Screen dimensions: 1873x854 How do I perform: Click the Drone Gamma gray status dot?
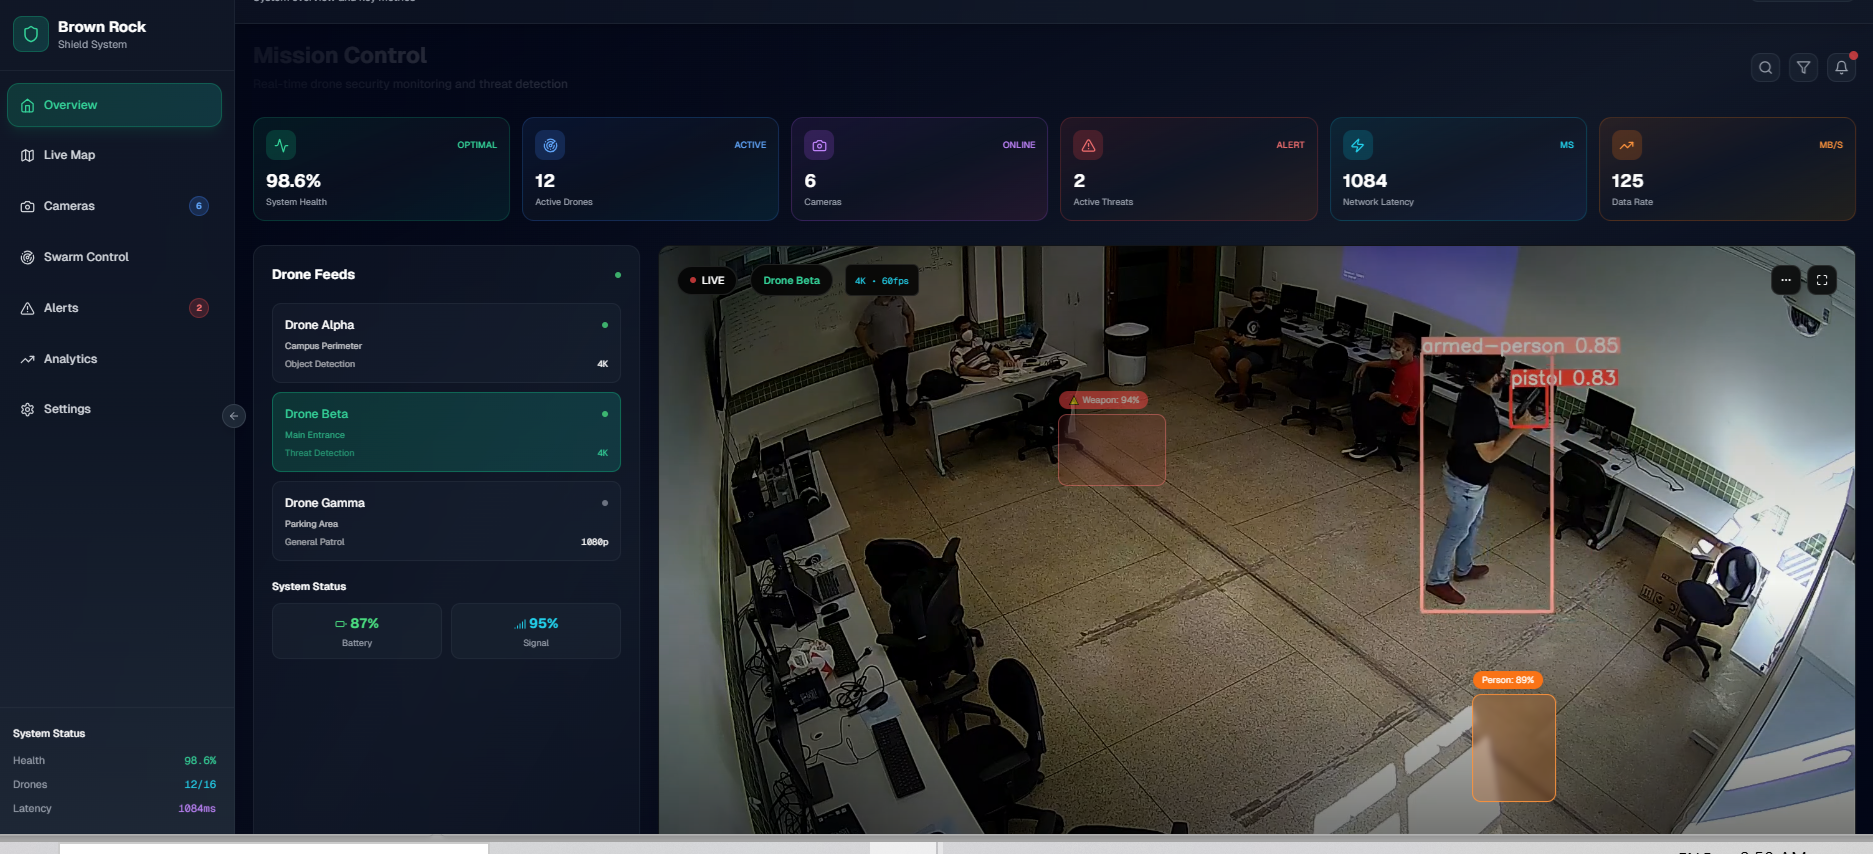coord(605,503)
